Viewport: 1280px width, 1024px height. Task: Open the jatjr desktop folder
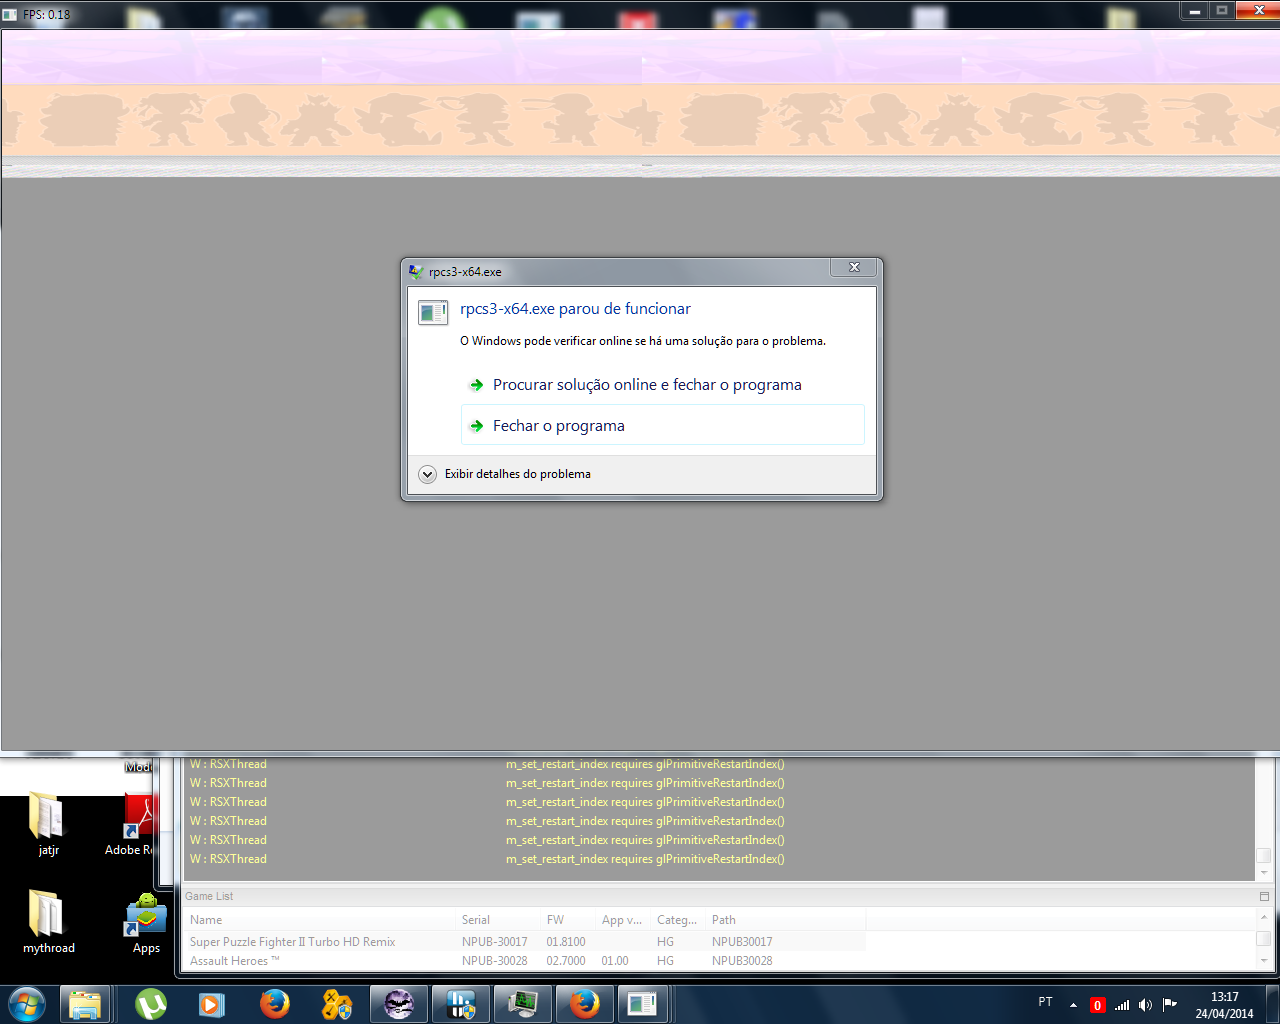48,822
